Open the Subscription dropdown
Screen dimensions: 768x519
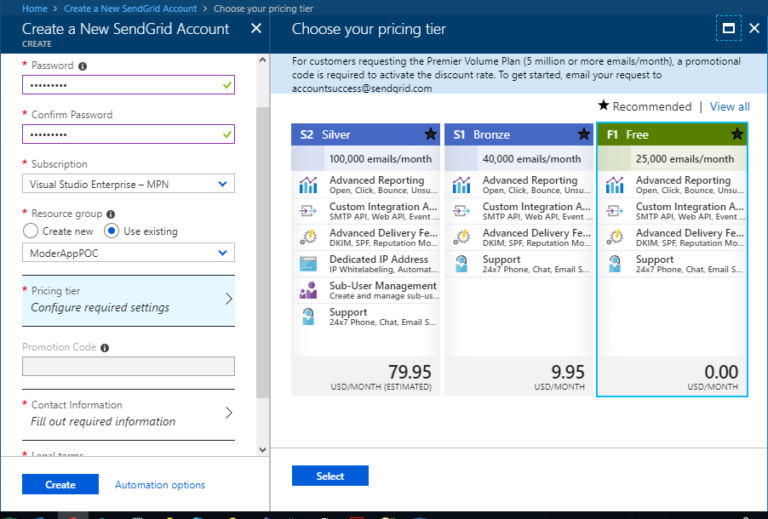pos(128,183)
